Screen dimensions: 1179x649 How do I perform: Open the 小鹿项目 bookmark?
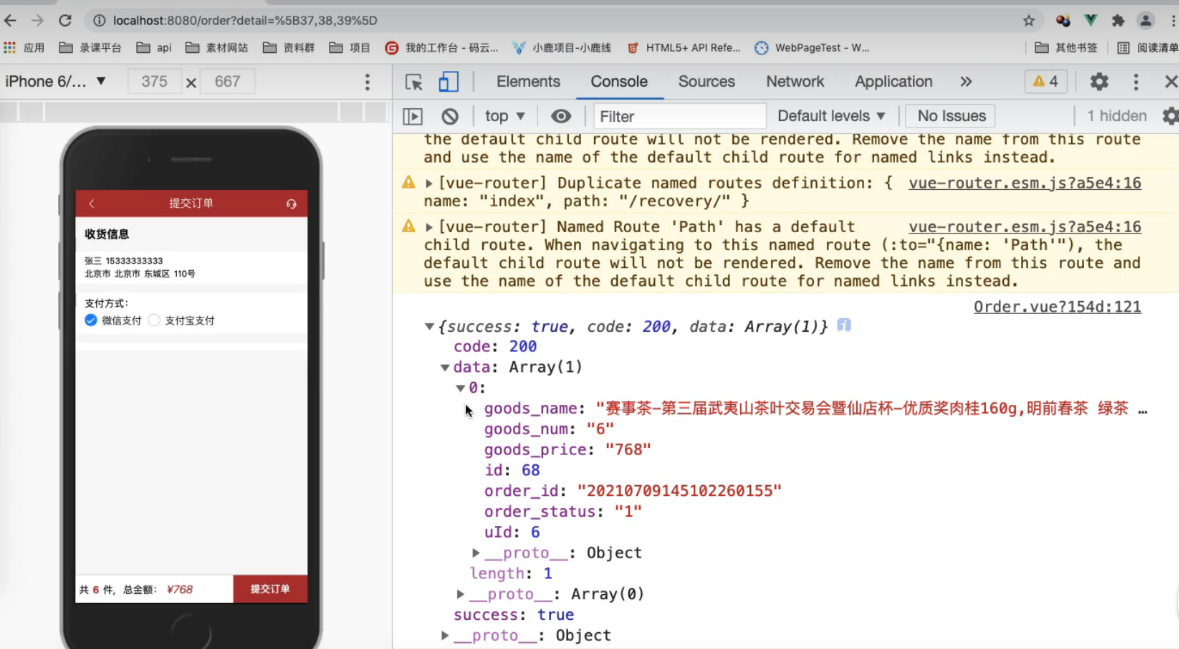pyautogui.click(x=562, y=47)
